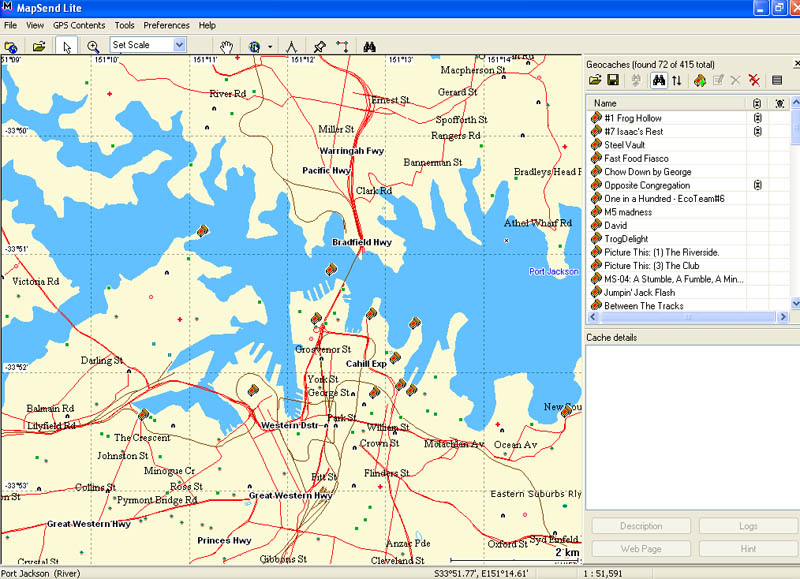Click the geocache marker near Bradfield Hwy
Viewport: 800px width, 579px height.
click(x=331, y=268)
